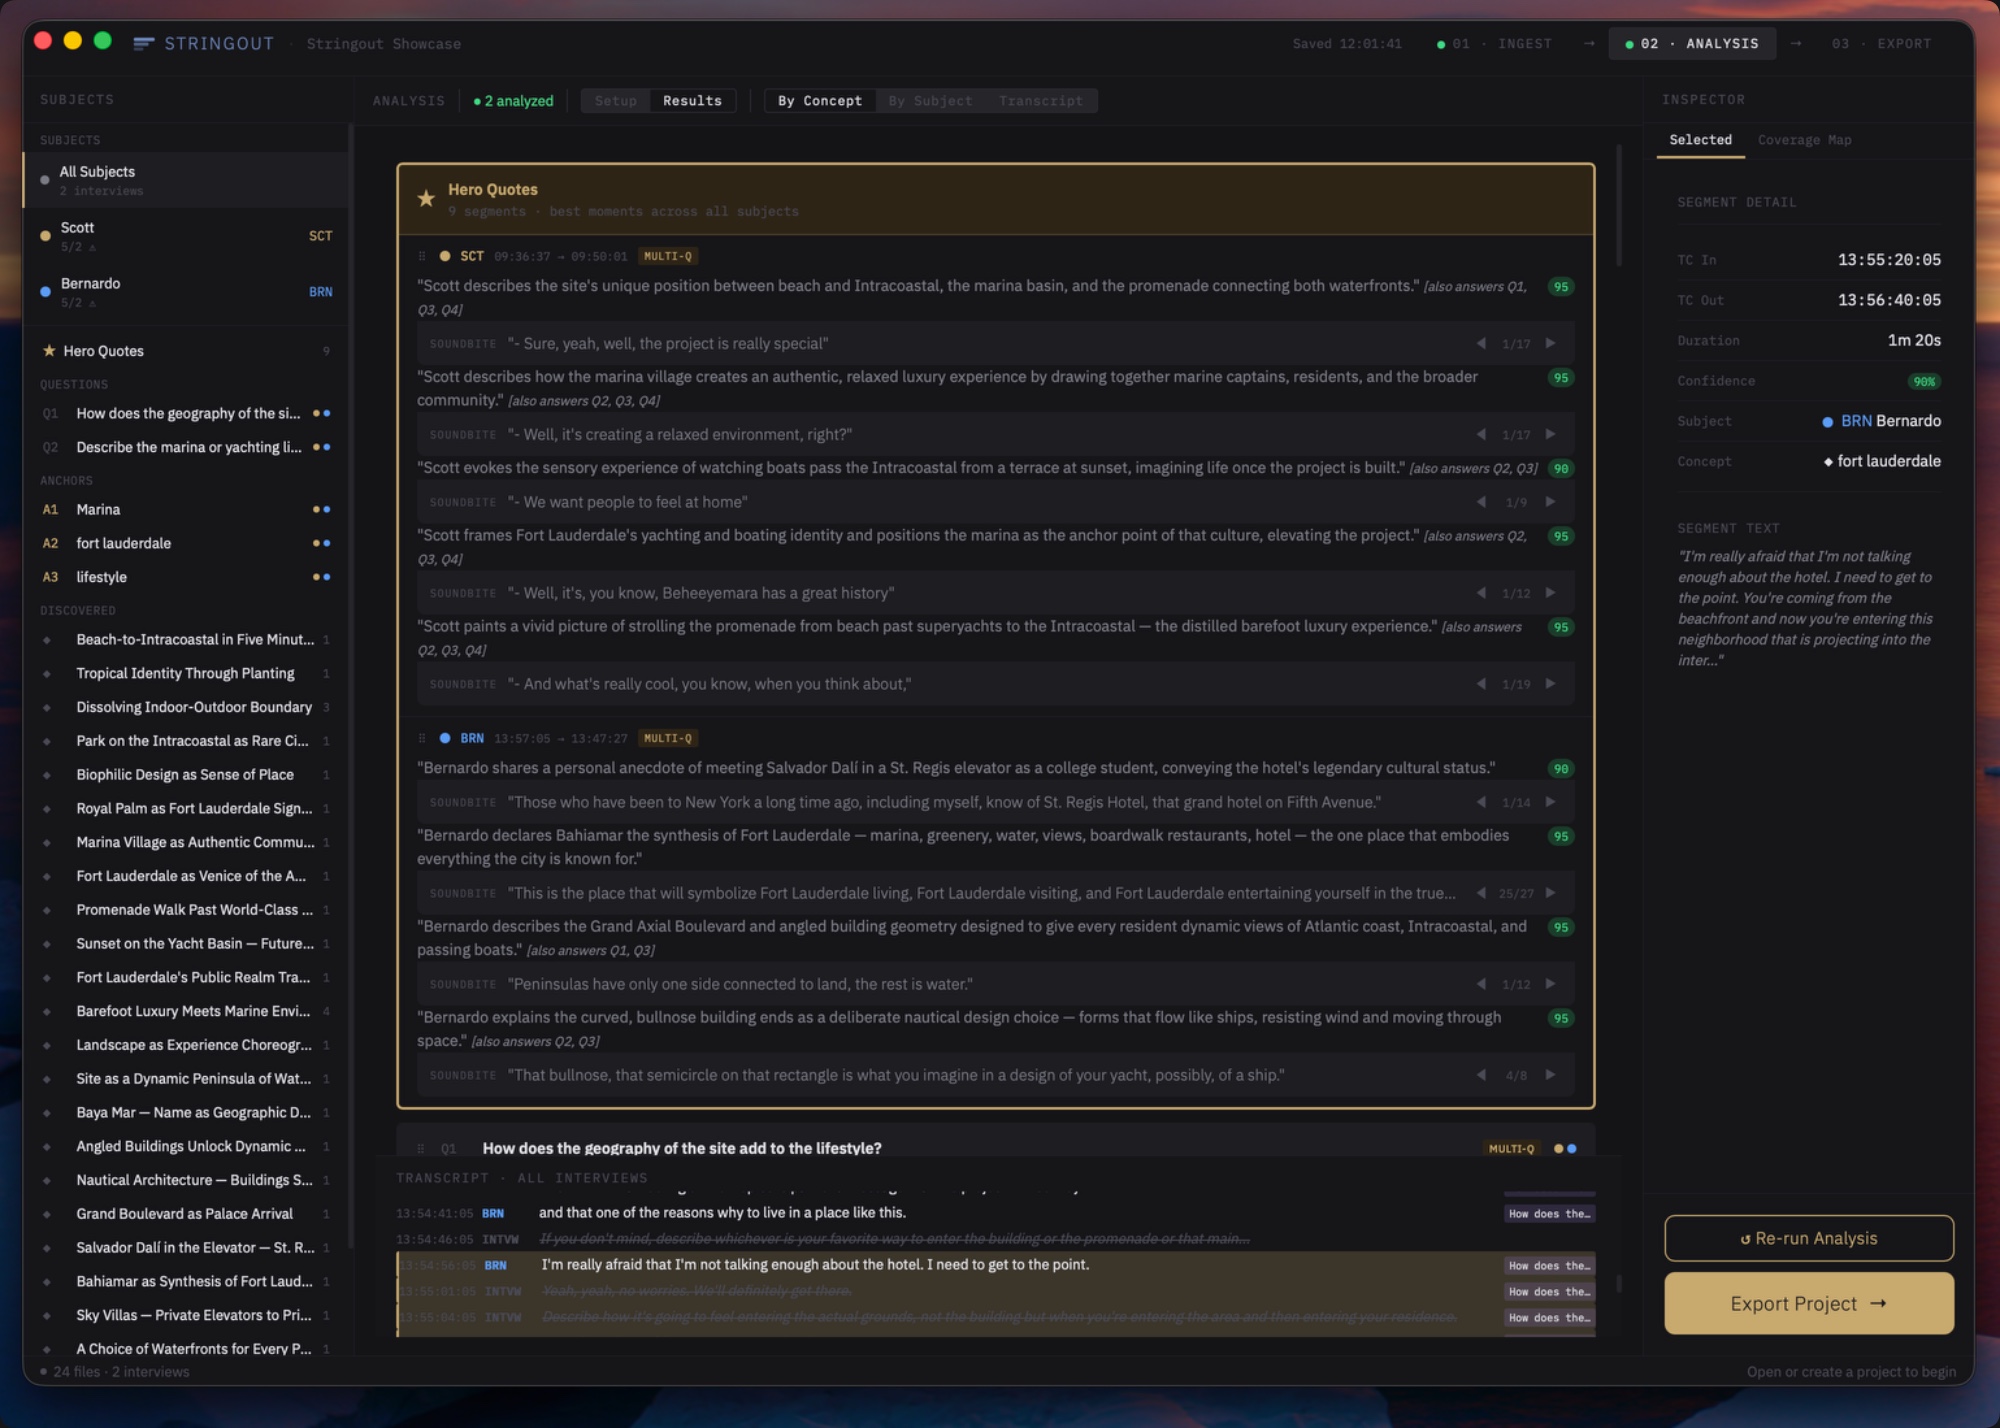Click the blue color dot next to Bernardo
This screenshot has width=2000, height=1428.
coord(45,292)
